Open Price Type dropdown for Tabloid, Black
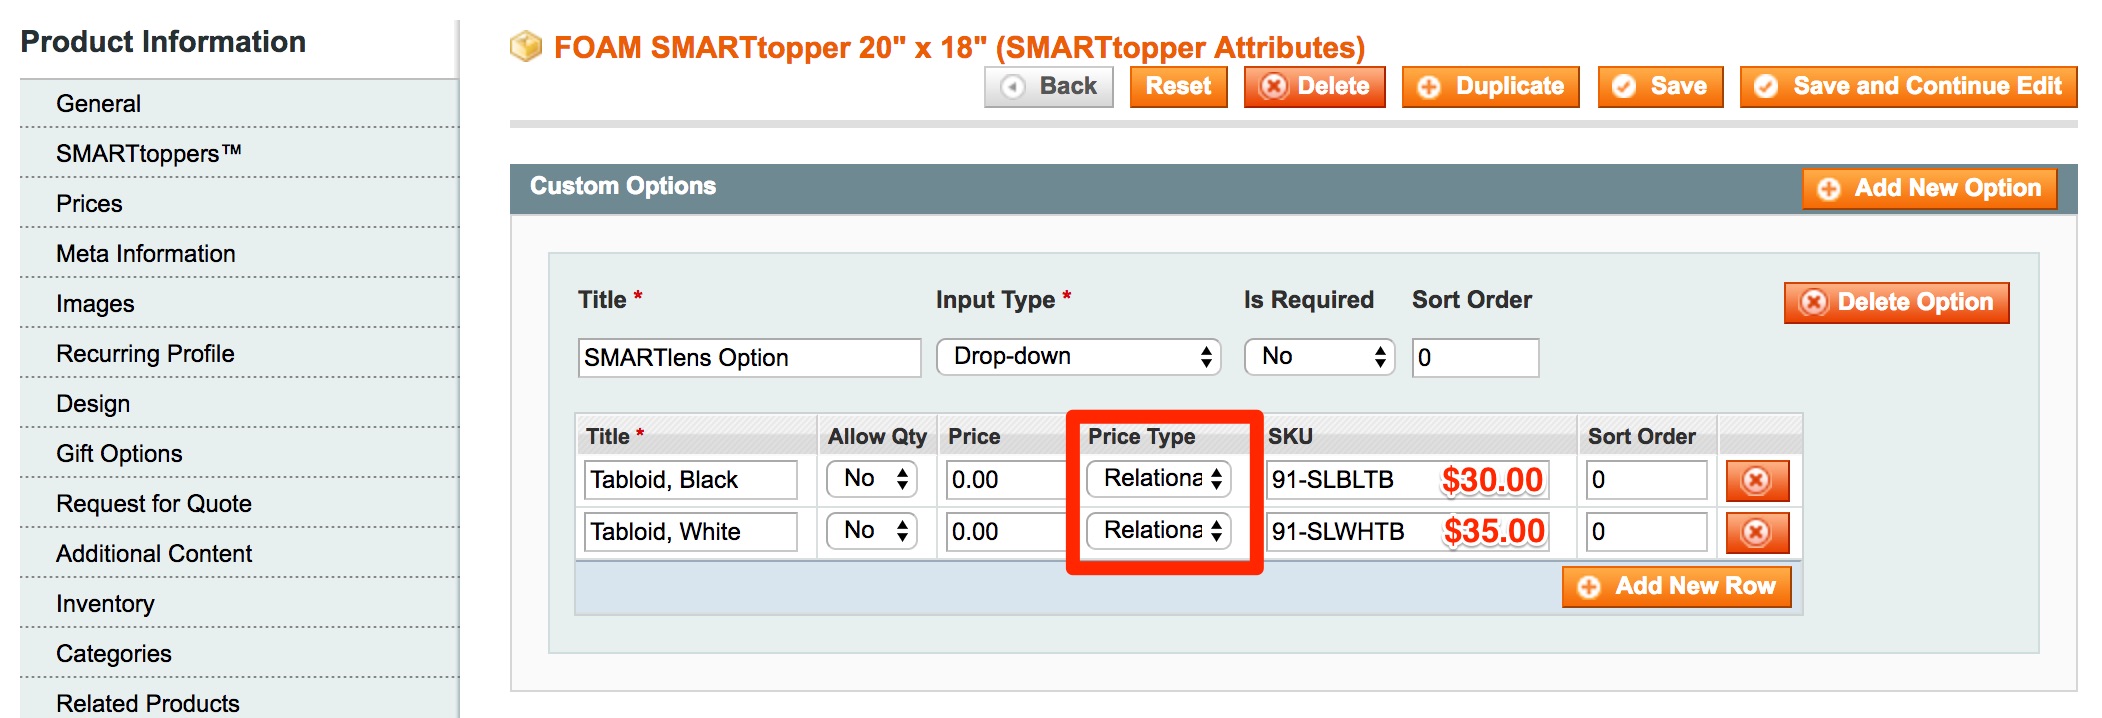This screenshot has width=2102, height=718. (x=1159, y=479)
